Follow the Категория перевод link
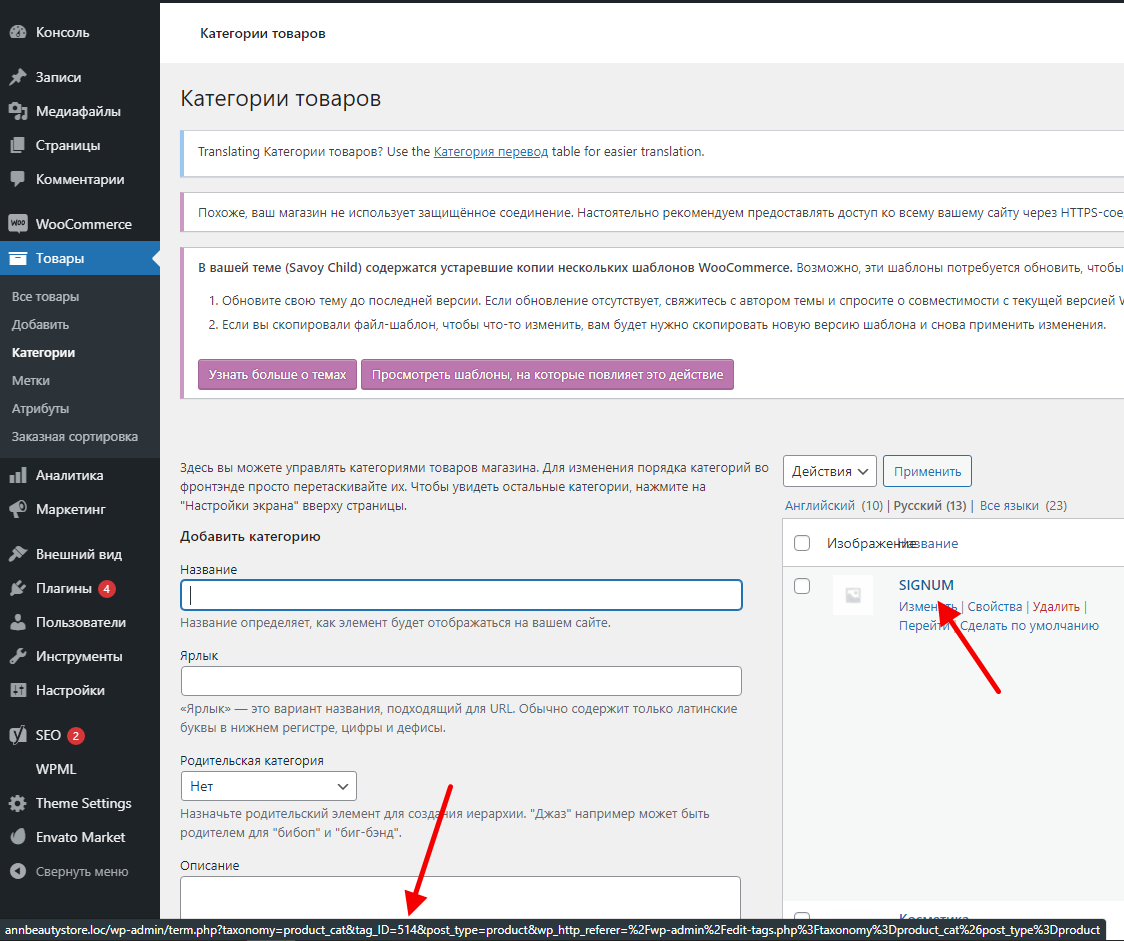This screenshot has height=941, width=1124. [491, 151]
